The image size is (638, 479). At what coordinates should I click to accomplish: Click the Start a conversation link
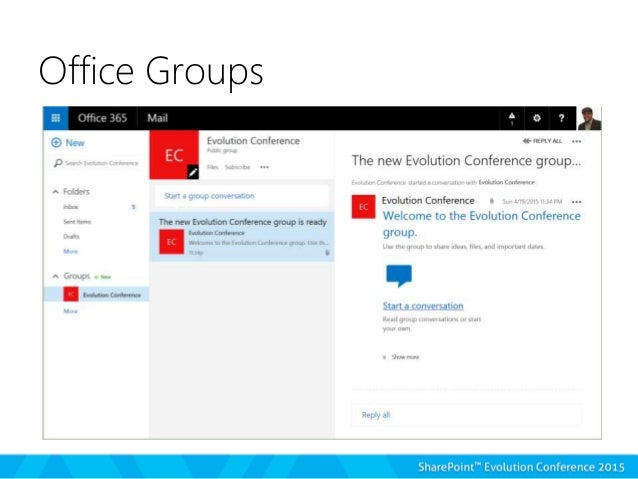(423, 306)
